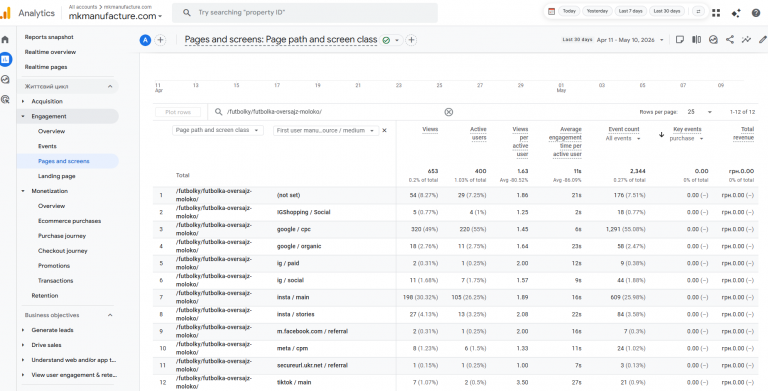768x391 pixels.
Task: Share this report via share icon
Action: point(730,40)
